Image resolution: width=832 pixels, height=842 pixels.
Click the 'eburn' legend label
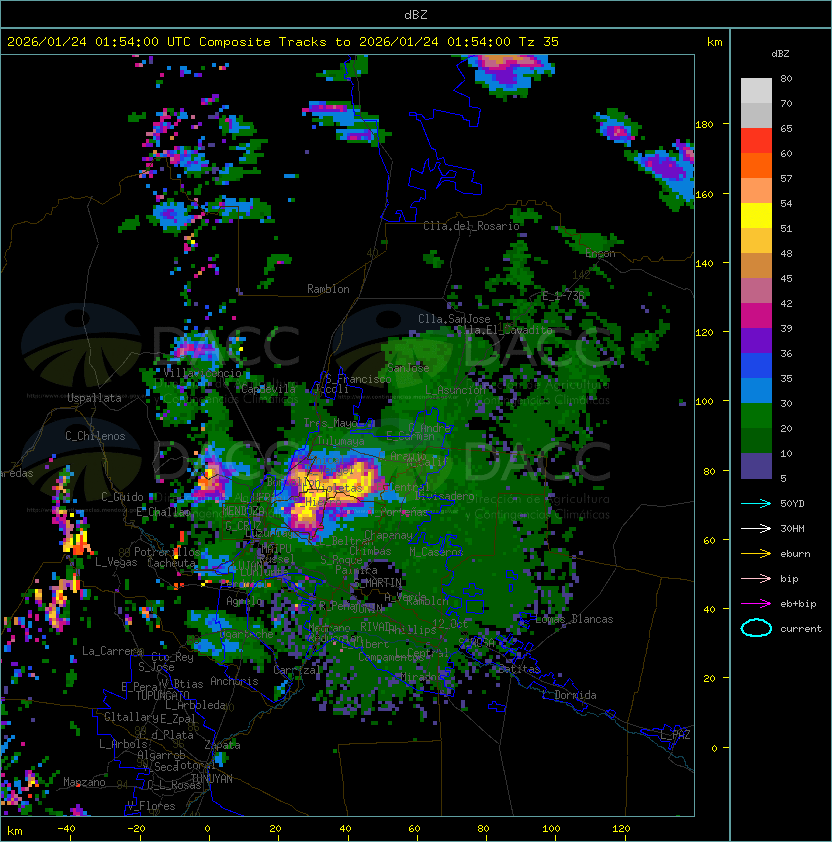(x=795, y=554)
